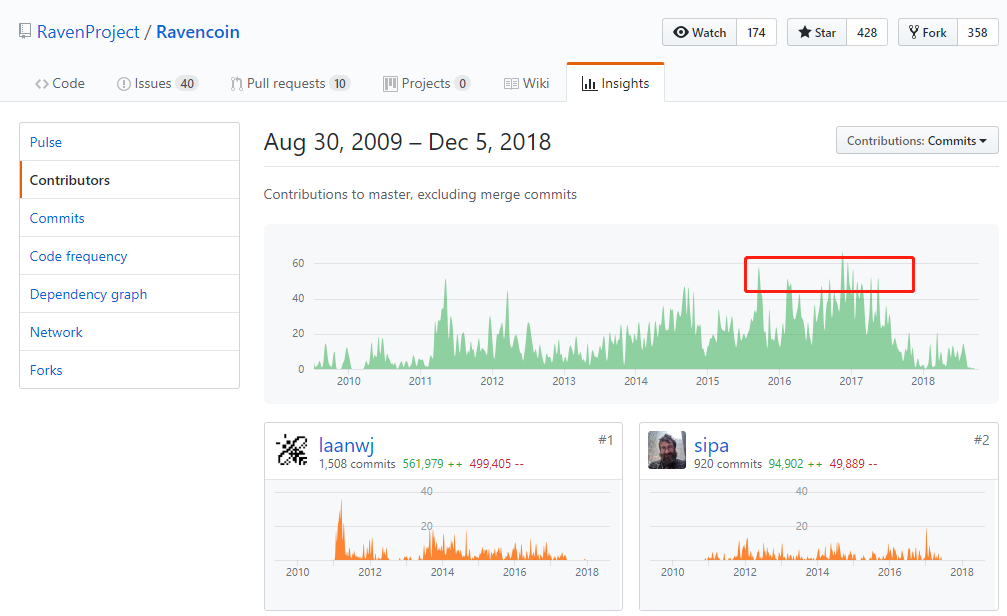The height and width of the screenshot is (616, 1007).
Task: Open laanwj's avatar image
Action: click(x=292, y=450)
